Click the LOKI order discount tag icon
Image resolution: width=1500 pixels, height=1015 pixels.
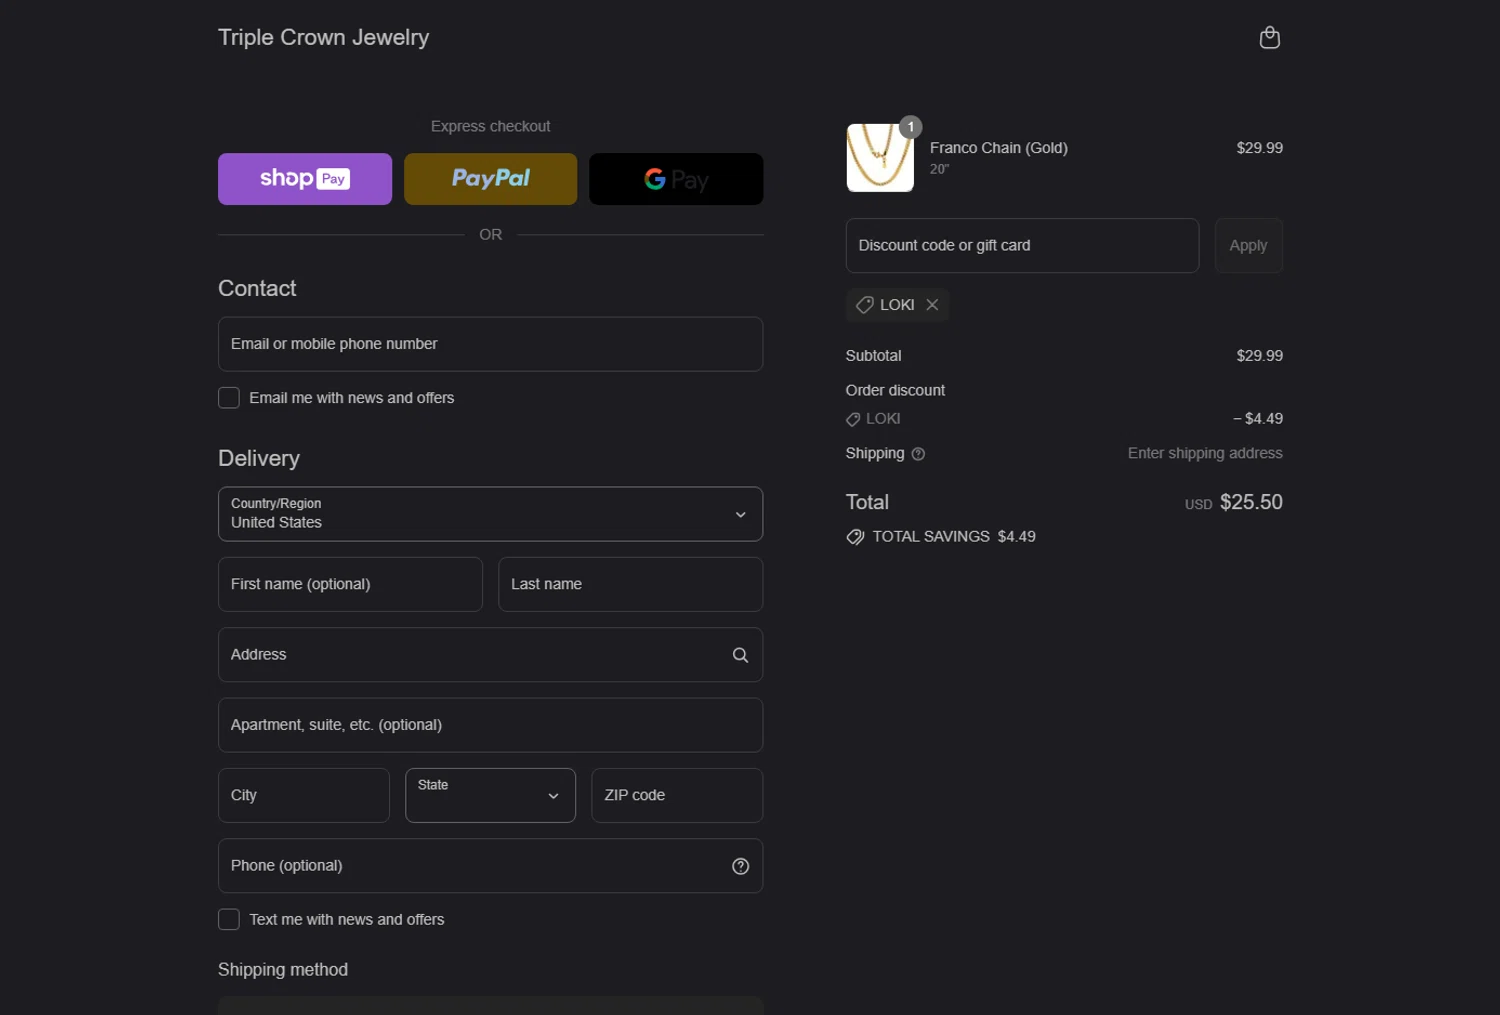pos(853,419)
